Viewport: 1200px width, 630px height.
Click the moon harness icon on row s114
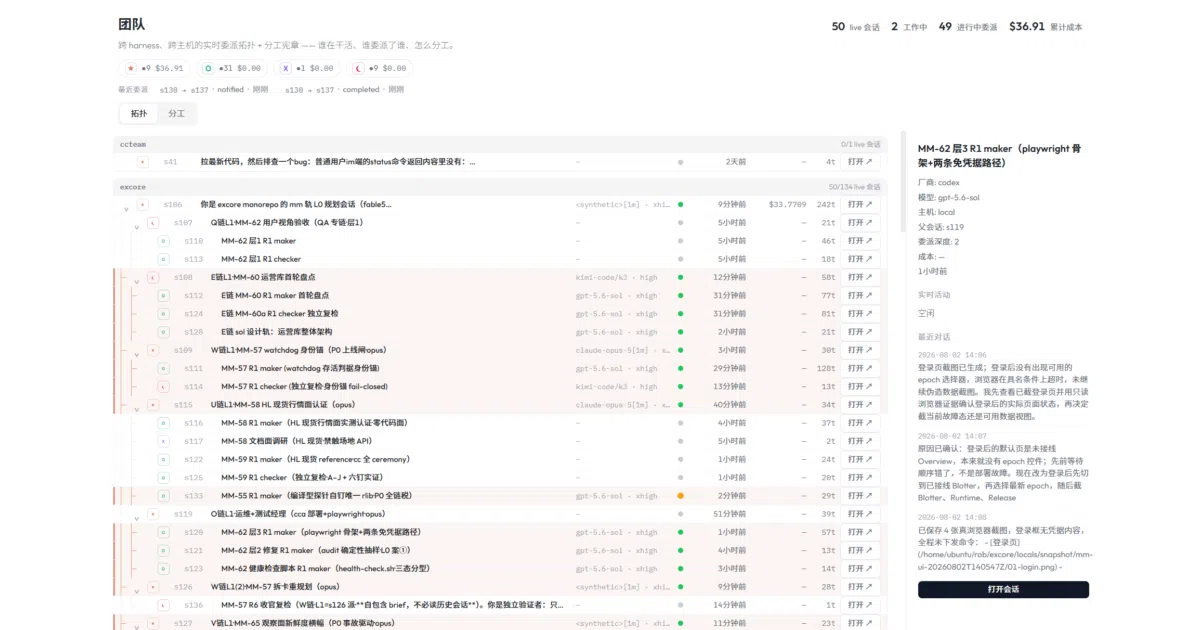(x=164, y=387)
